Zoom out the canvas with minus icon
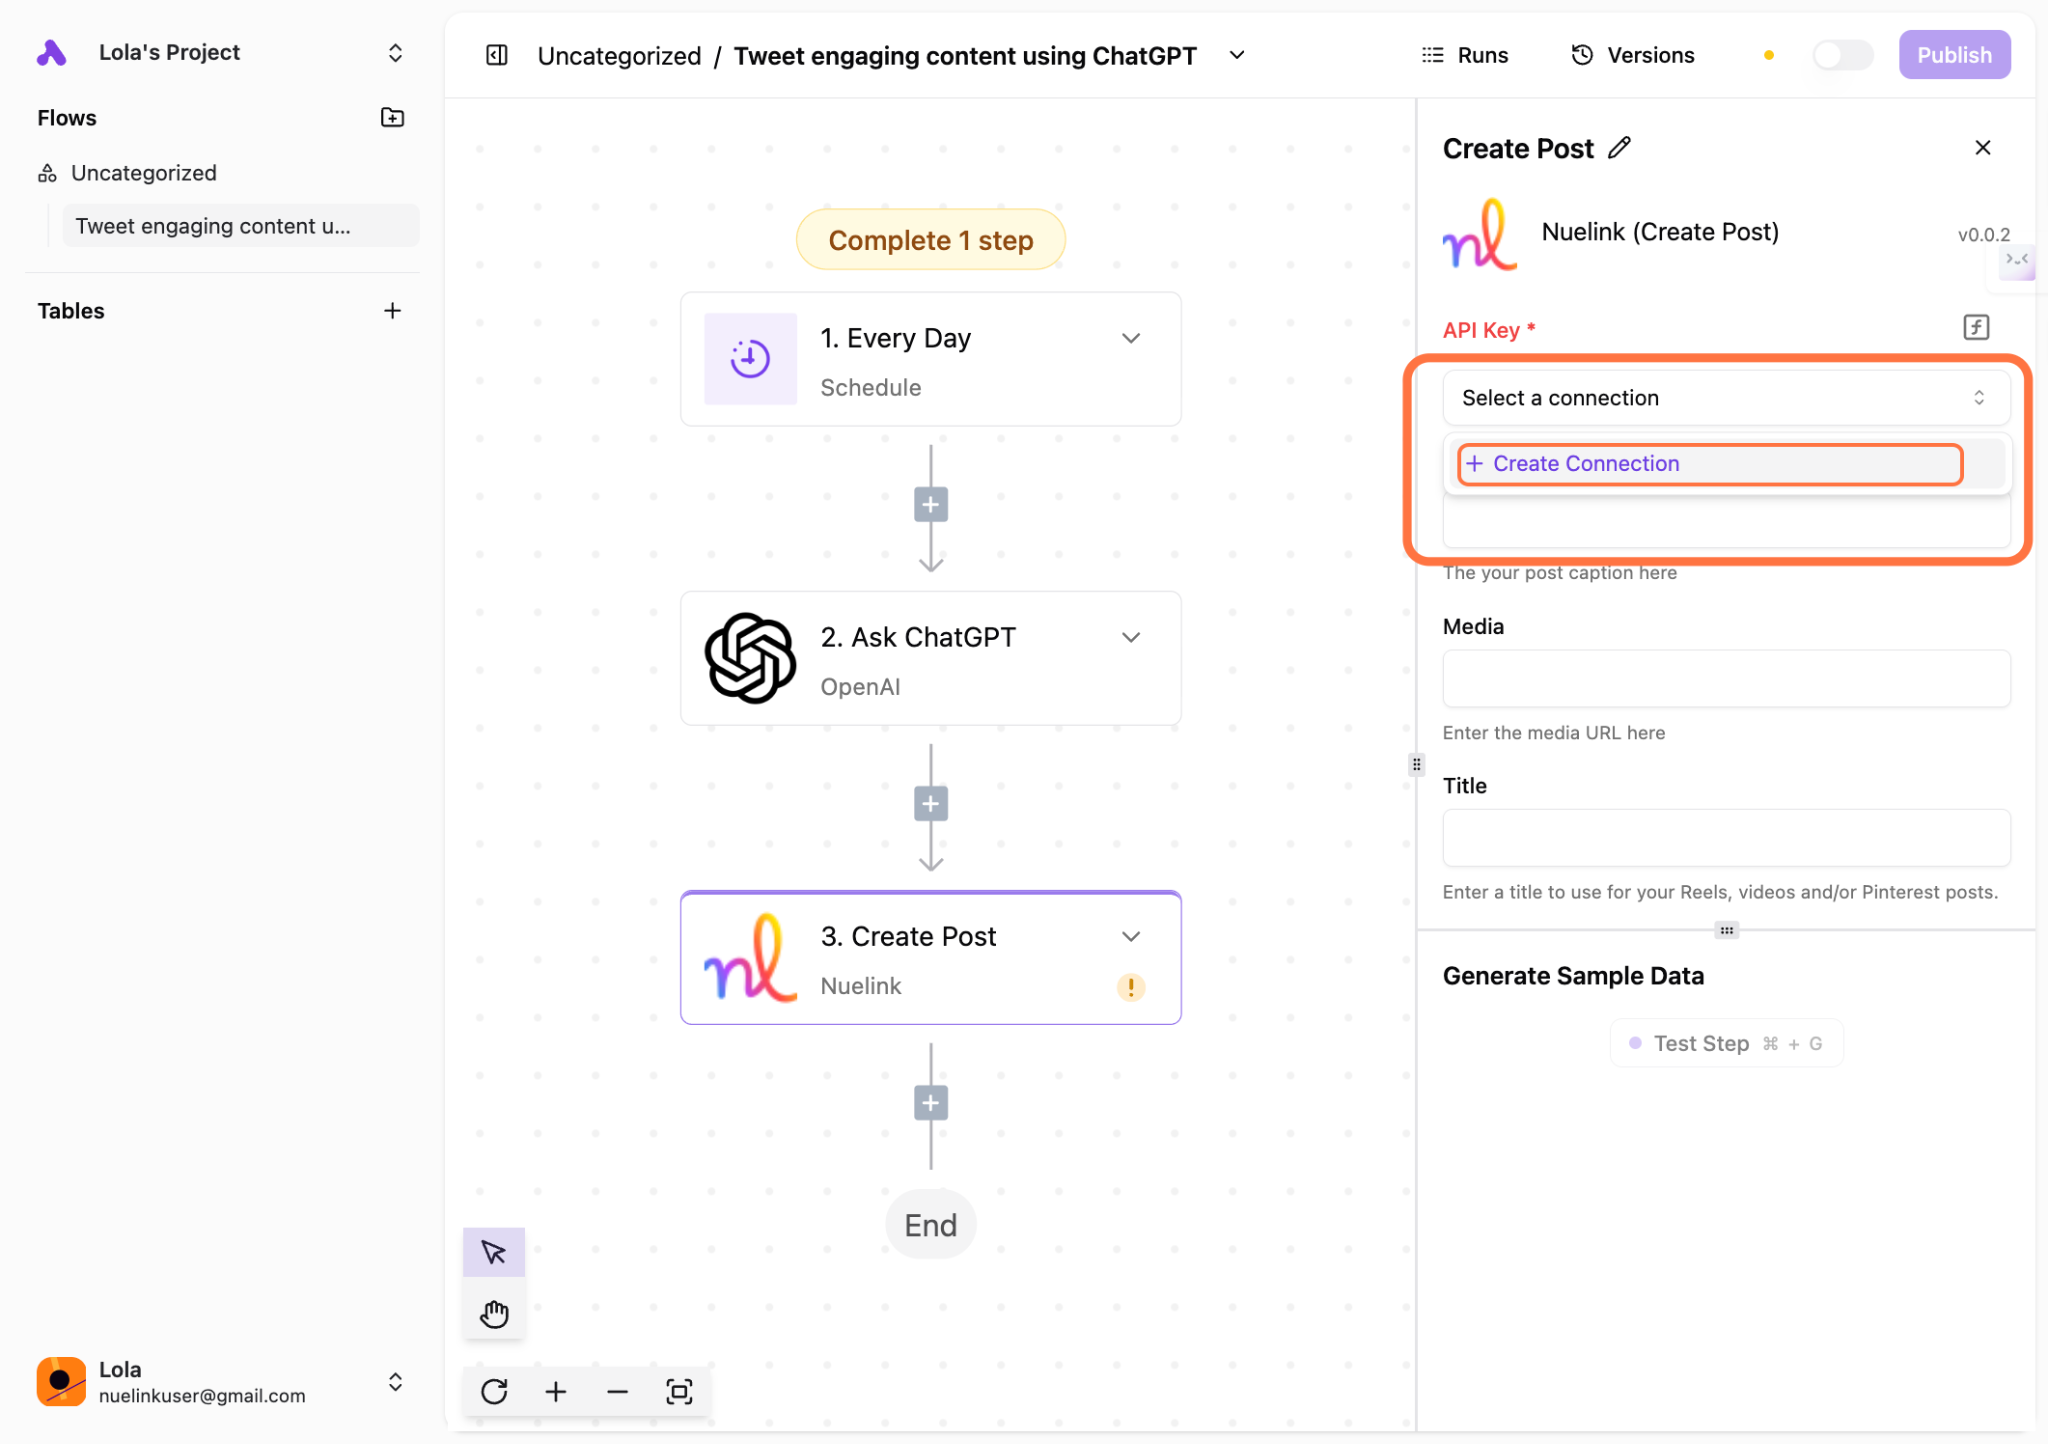 pyautogui.click(x=617, y=1391)
